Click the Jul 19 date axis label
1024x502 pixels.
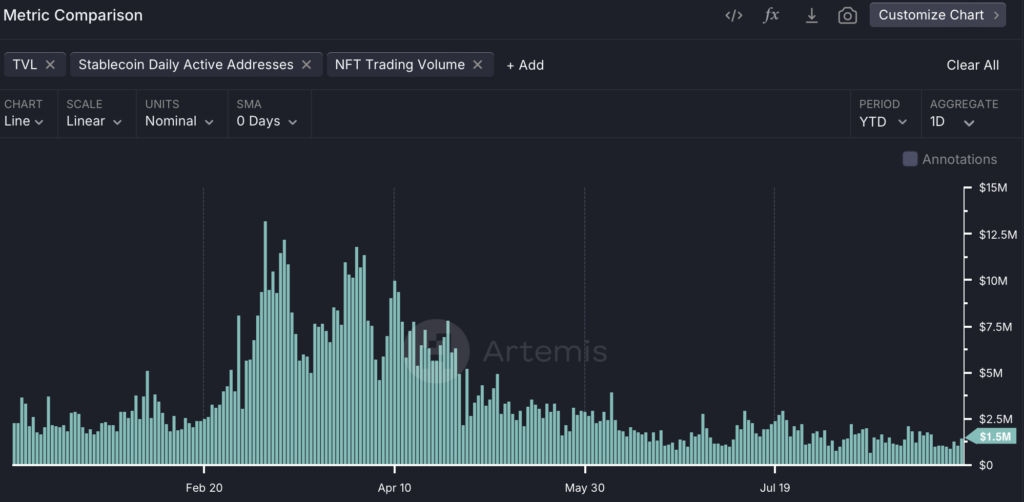(x=775, y=488)
